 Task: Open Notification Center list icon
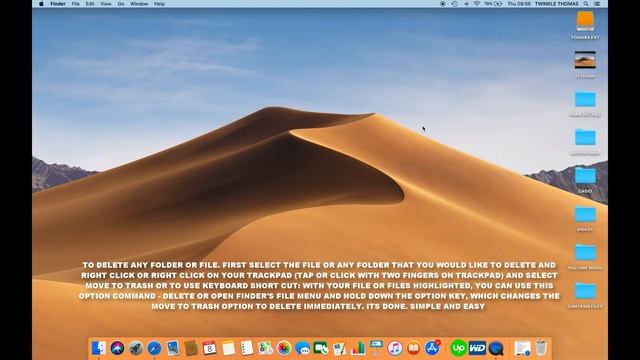[x=597, y=4]
